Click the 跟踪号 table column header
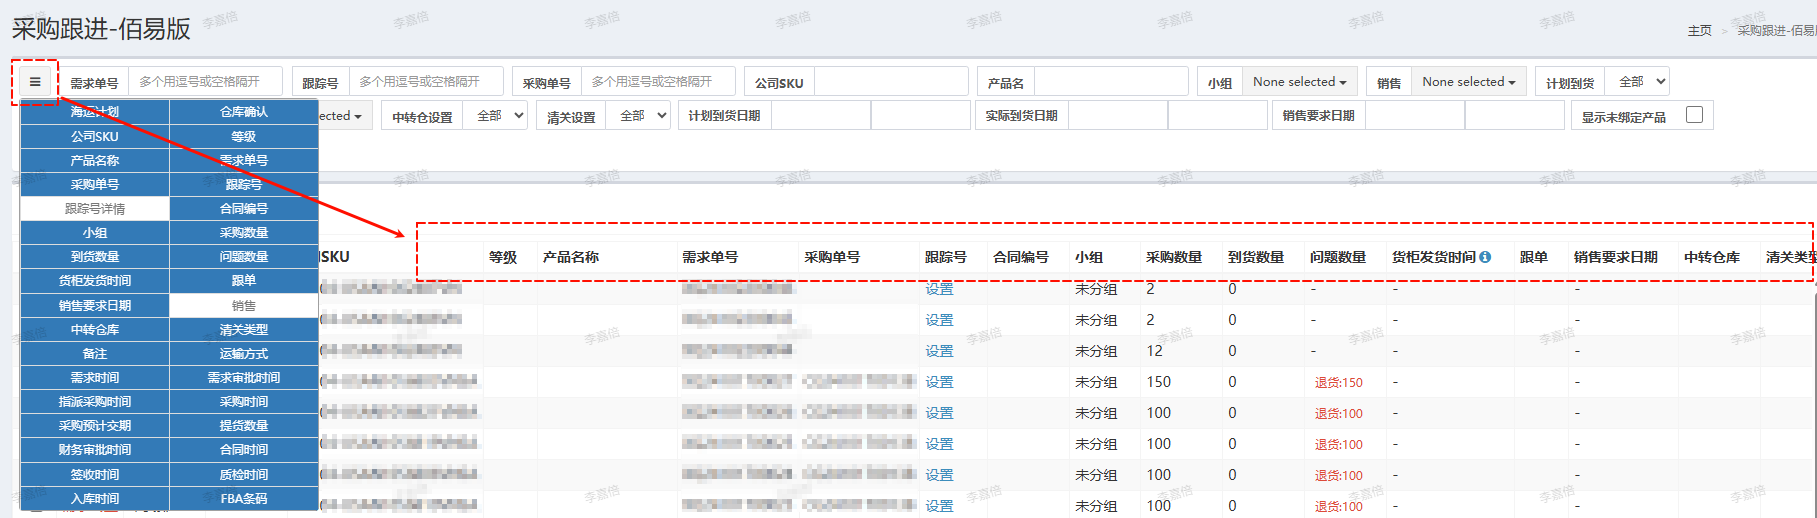The height and width of the screenshot is (518, 1817). [x=946, y=257]
